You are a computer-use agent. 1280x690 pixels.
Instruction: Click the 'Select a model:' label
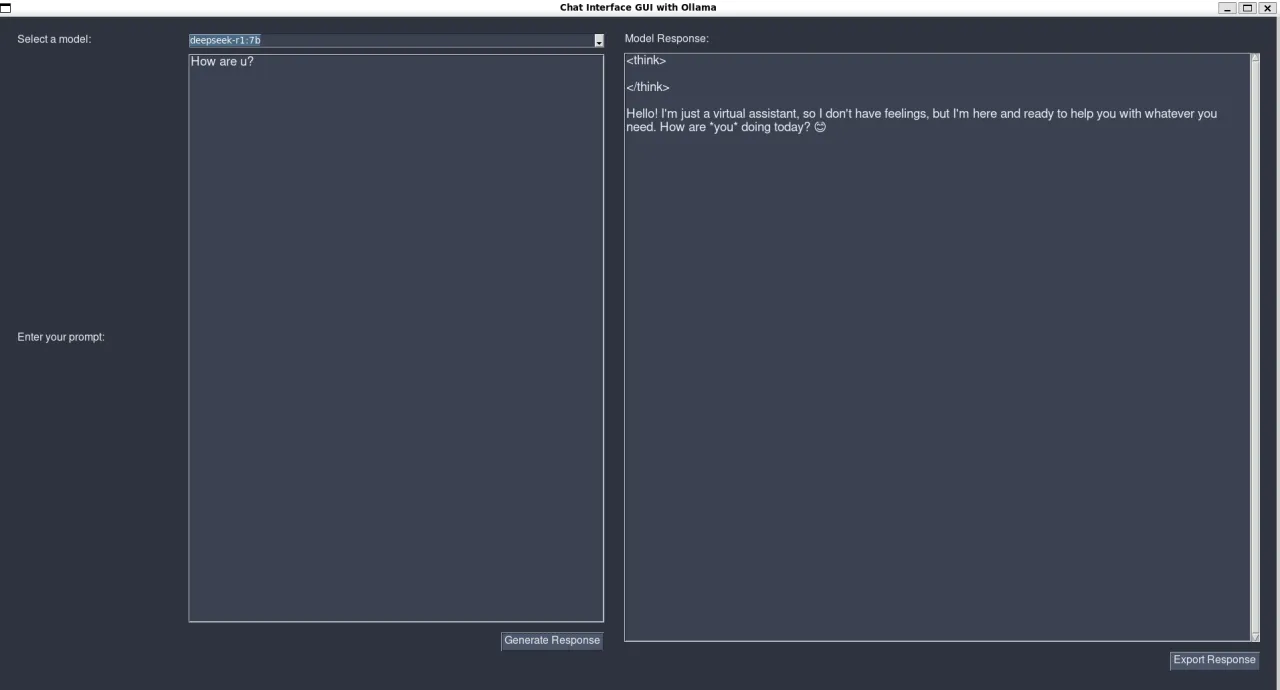pos(54,39)
